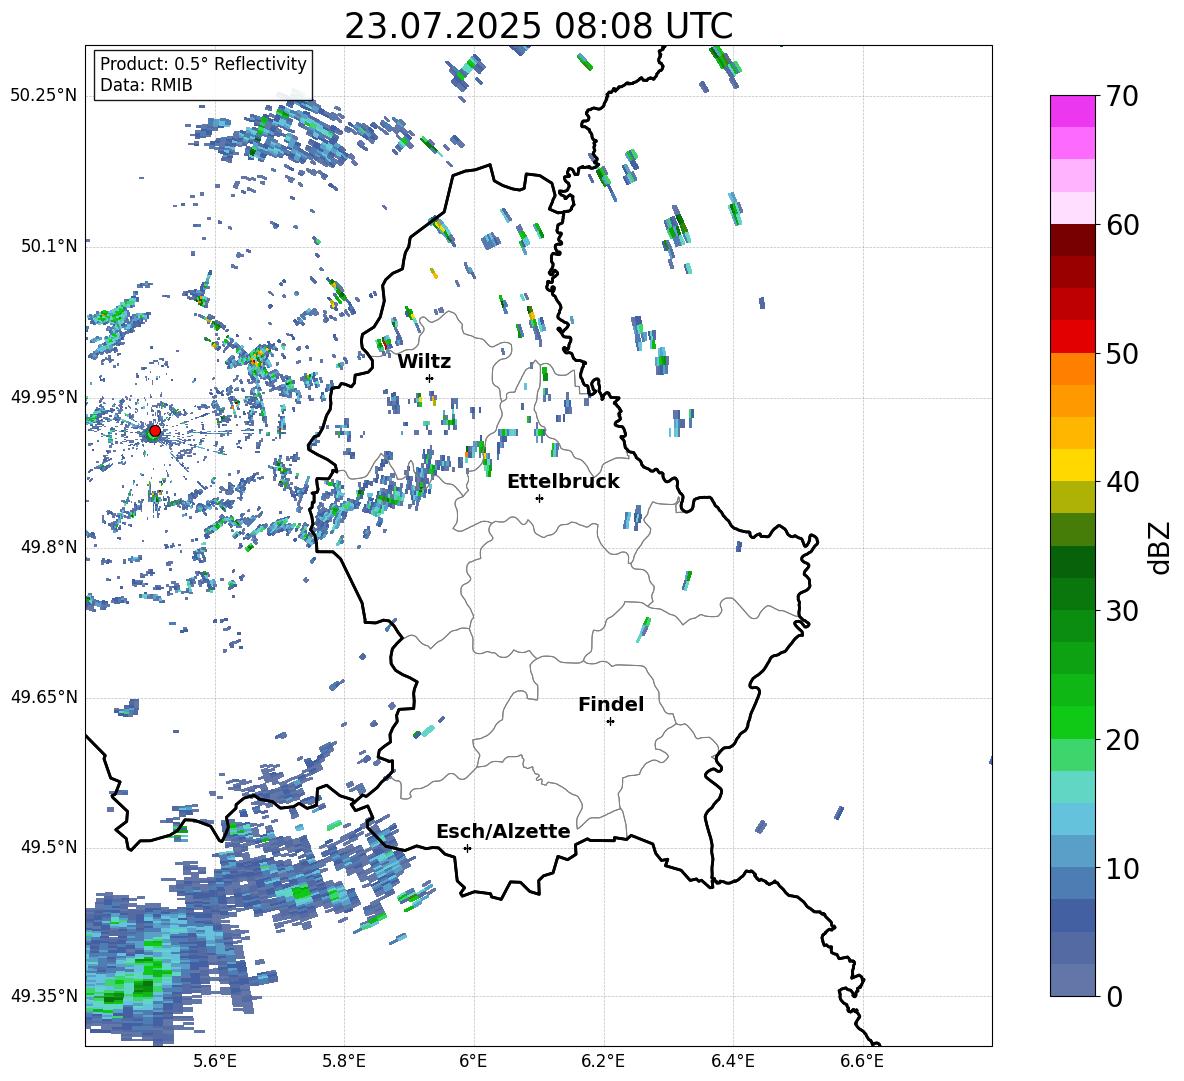Image resolution: width=1184 pixels, height=1081 pixels.
Task: Click the Esch/Alzette city label
Action: coord(503,831)
